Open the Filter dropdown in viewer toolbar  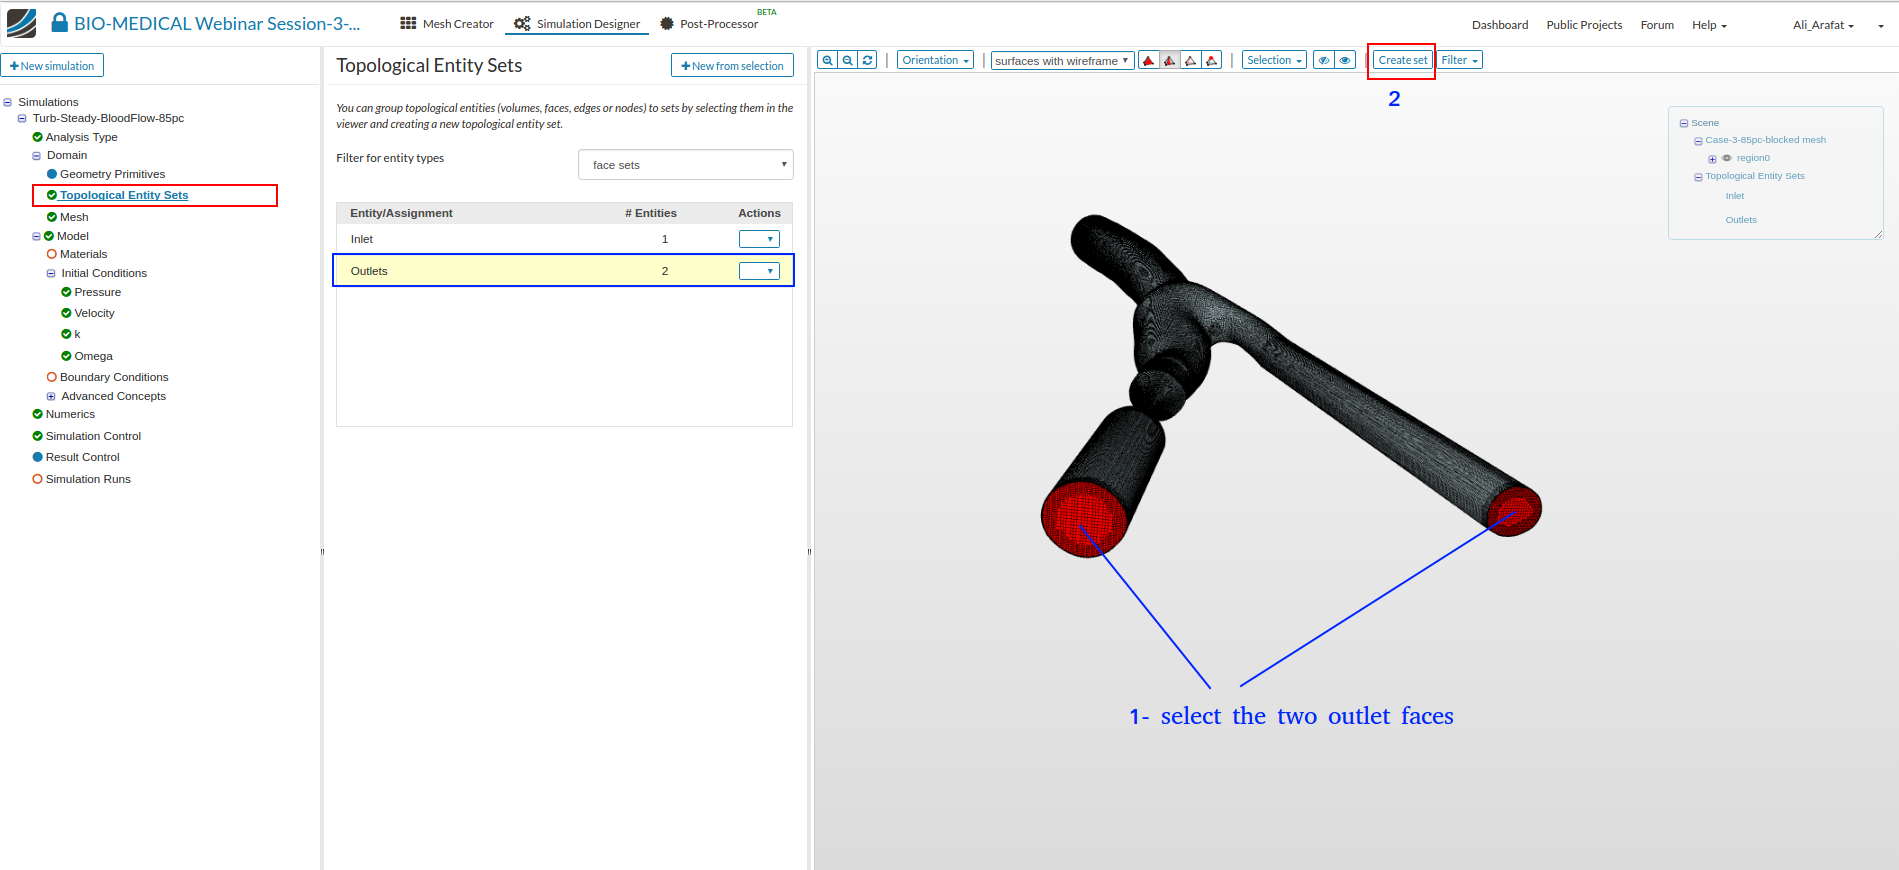1459,60
